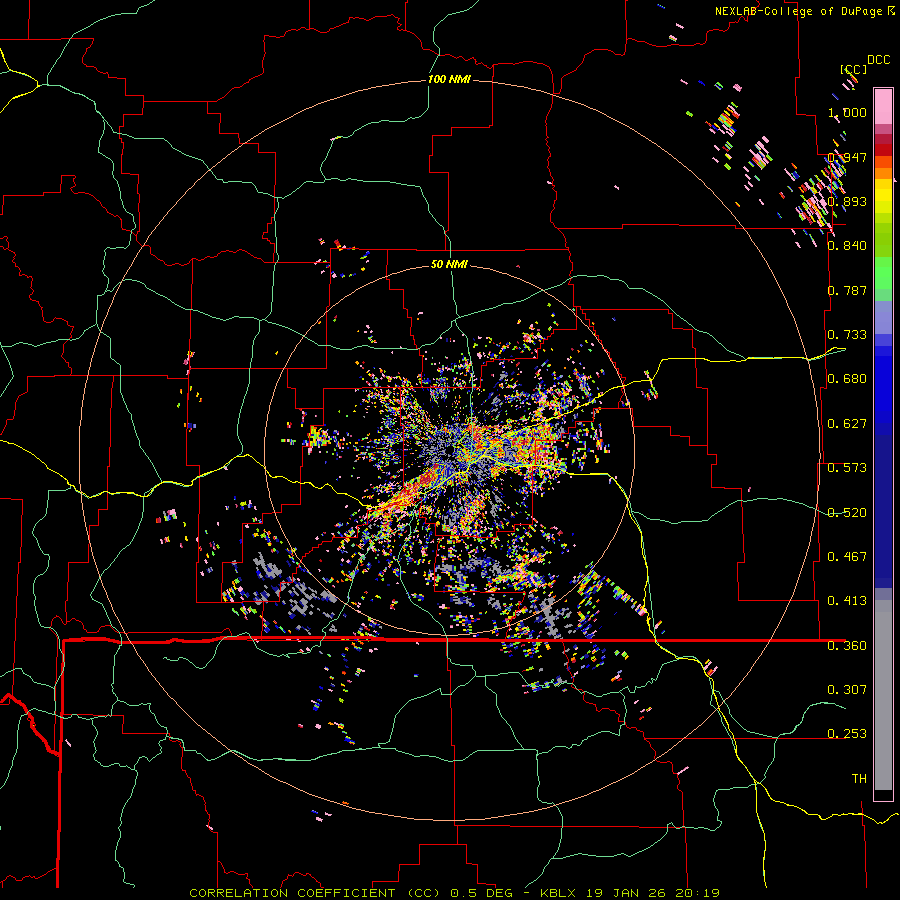Pick the pink segment of the color bar
The image size is (900, 900).
[x=883, y=106]
